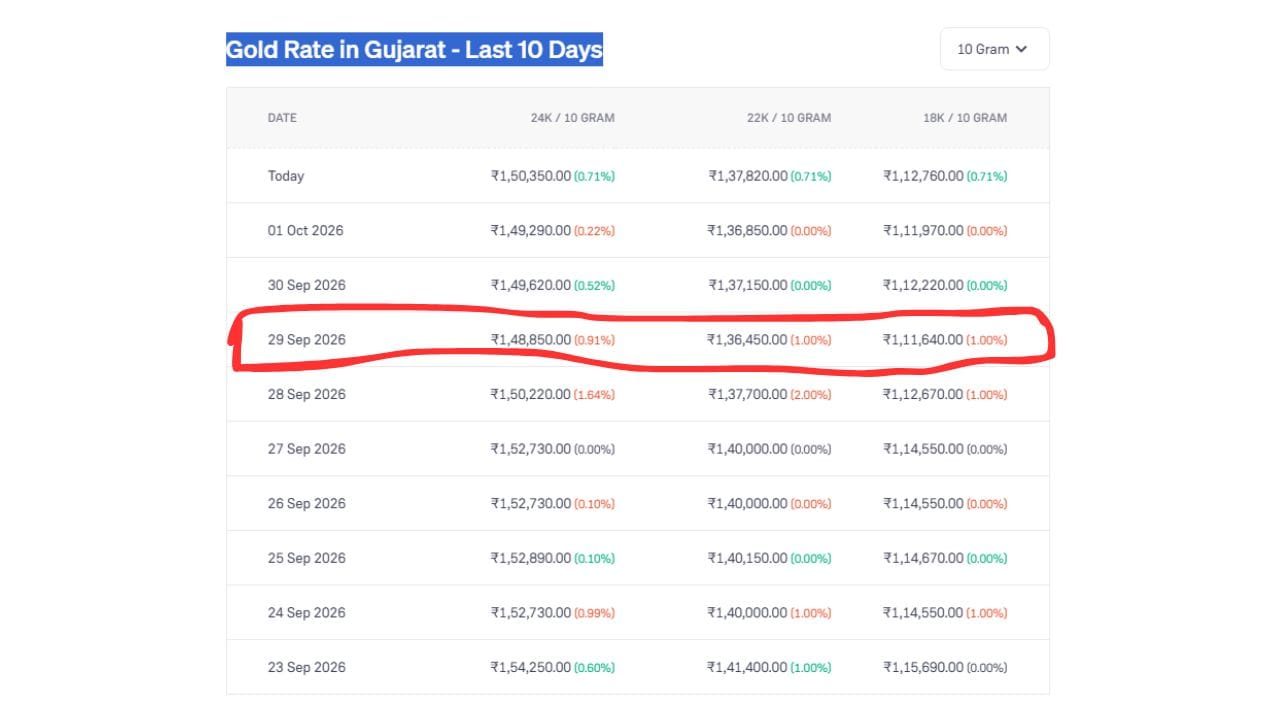Screen dimensions: 1280x720
Task: Open the 10 Gram unit dropdown
Action: (x=994, y=49)
